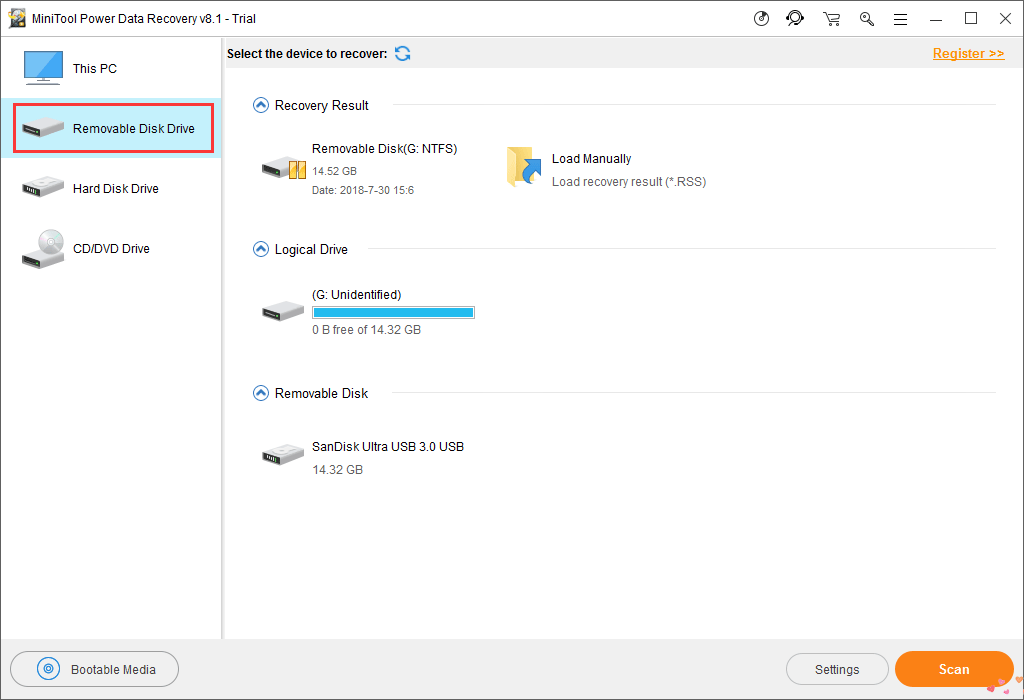Image resolution: width=1024 pixels, height=700 pixels.
Task: Click the Register link
Action: pos(967,53)
